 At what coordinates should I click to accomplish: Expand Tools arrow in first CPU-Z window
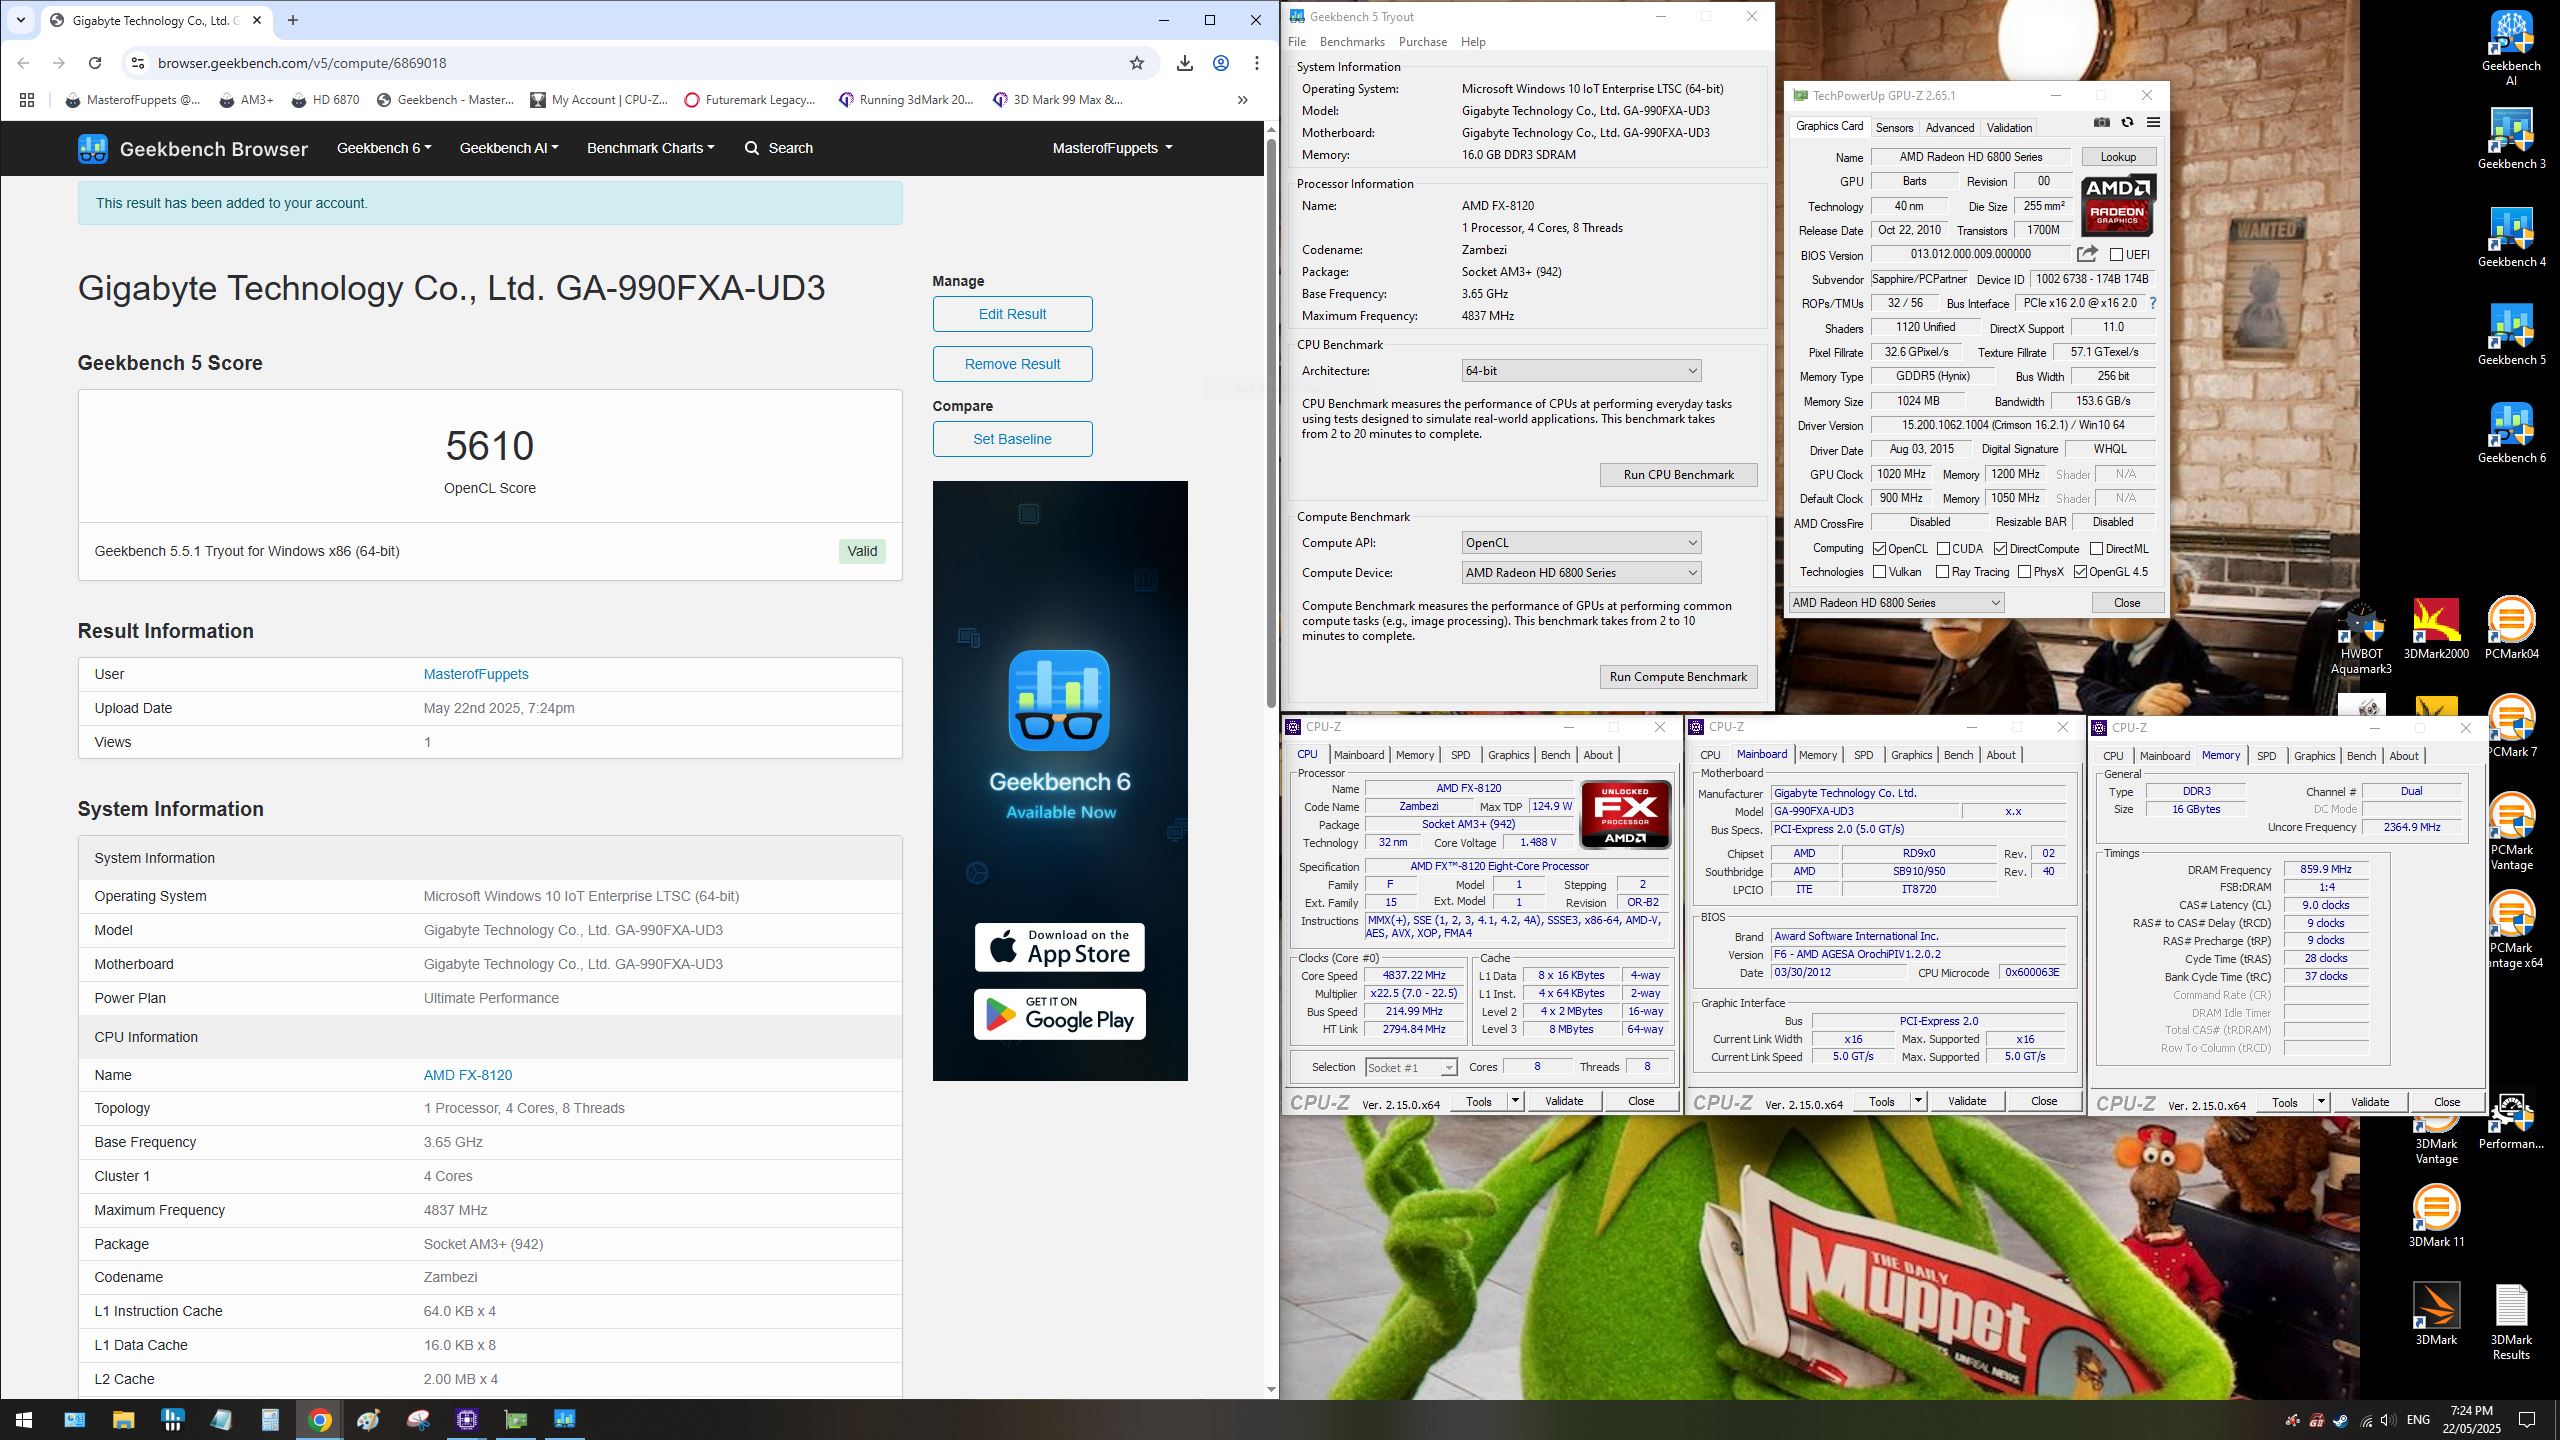(x=1515, y=1101)
